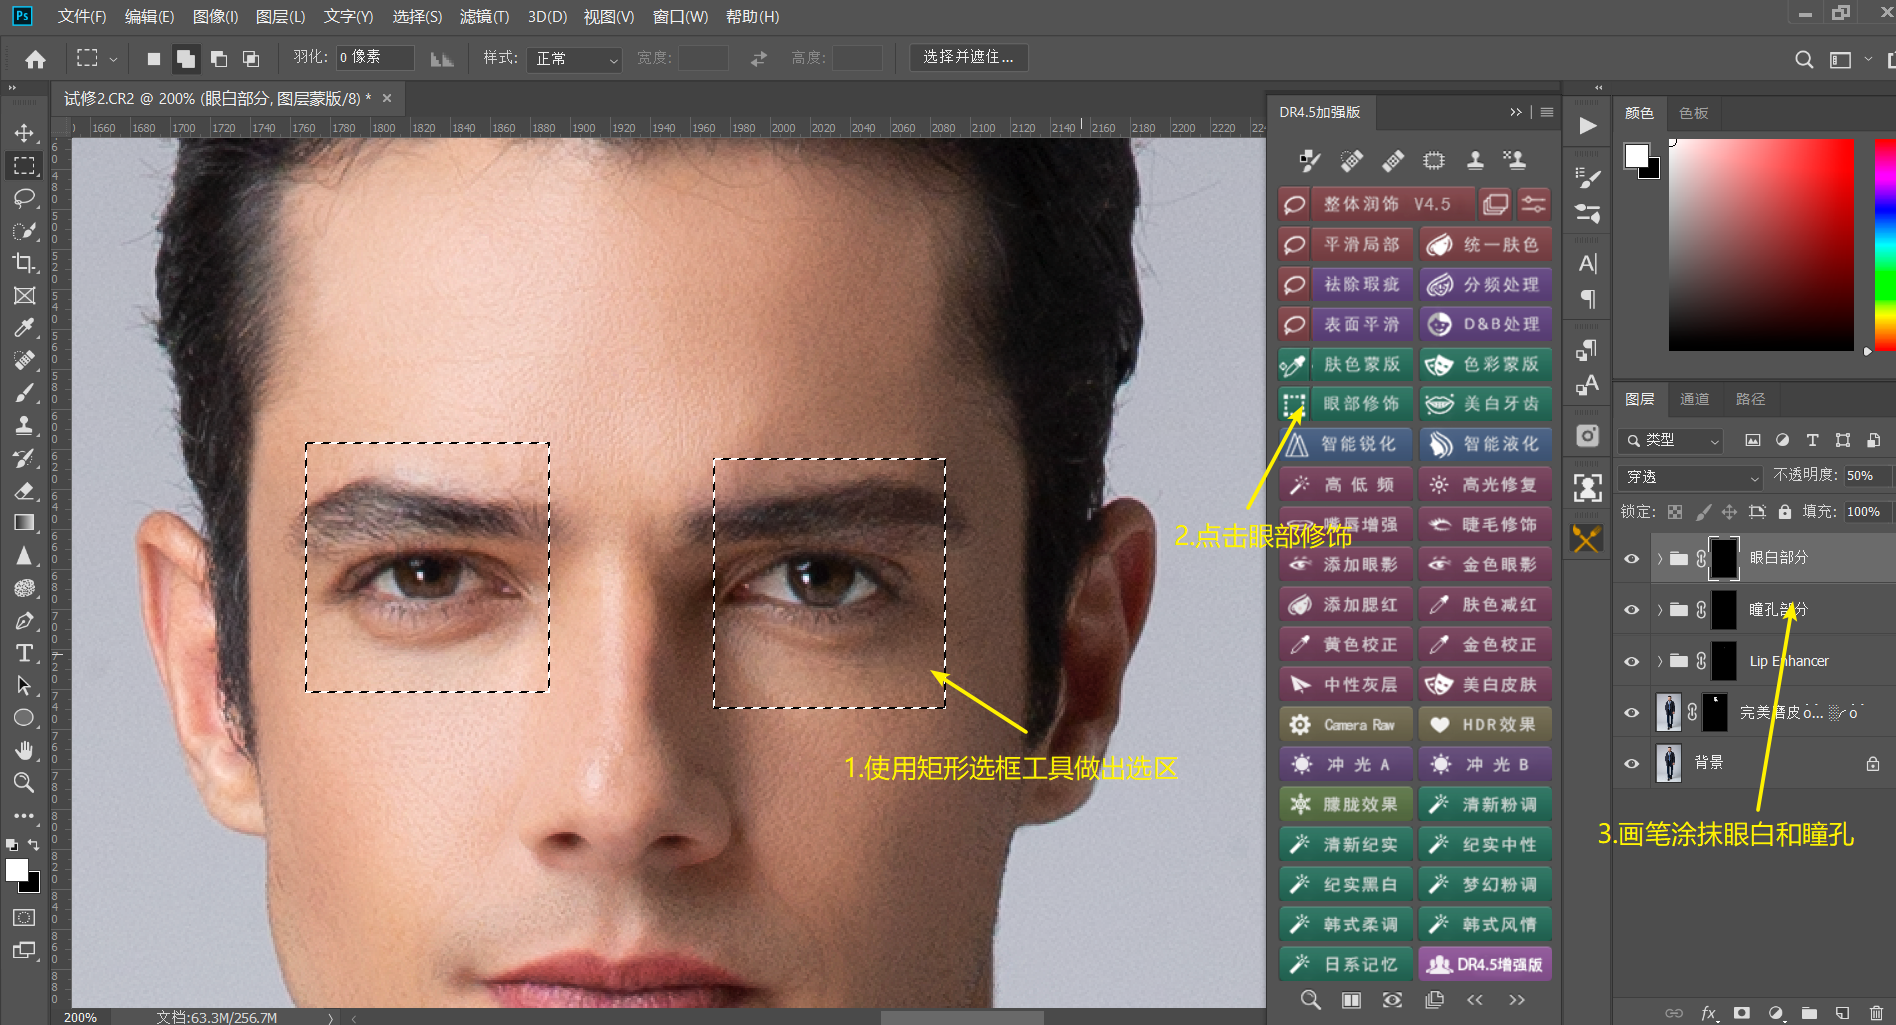
Task: Select the Move tool
Action: pos(24,133)
